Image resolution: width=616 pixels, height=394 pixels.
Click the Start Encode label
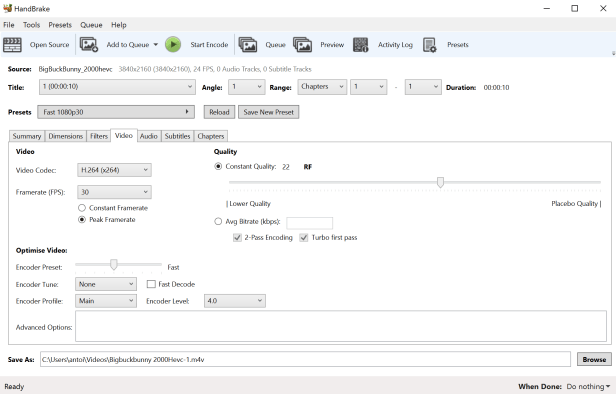point(209,45)
